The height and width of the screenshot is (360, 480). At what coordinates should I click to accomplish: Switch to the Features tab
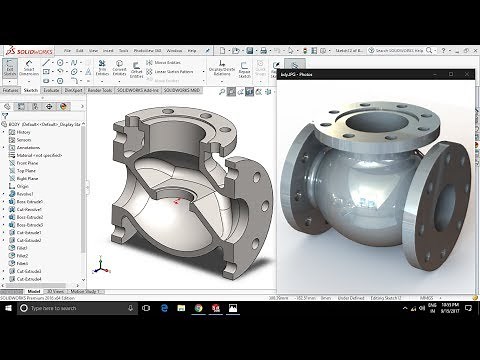tap(10, 90)
